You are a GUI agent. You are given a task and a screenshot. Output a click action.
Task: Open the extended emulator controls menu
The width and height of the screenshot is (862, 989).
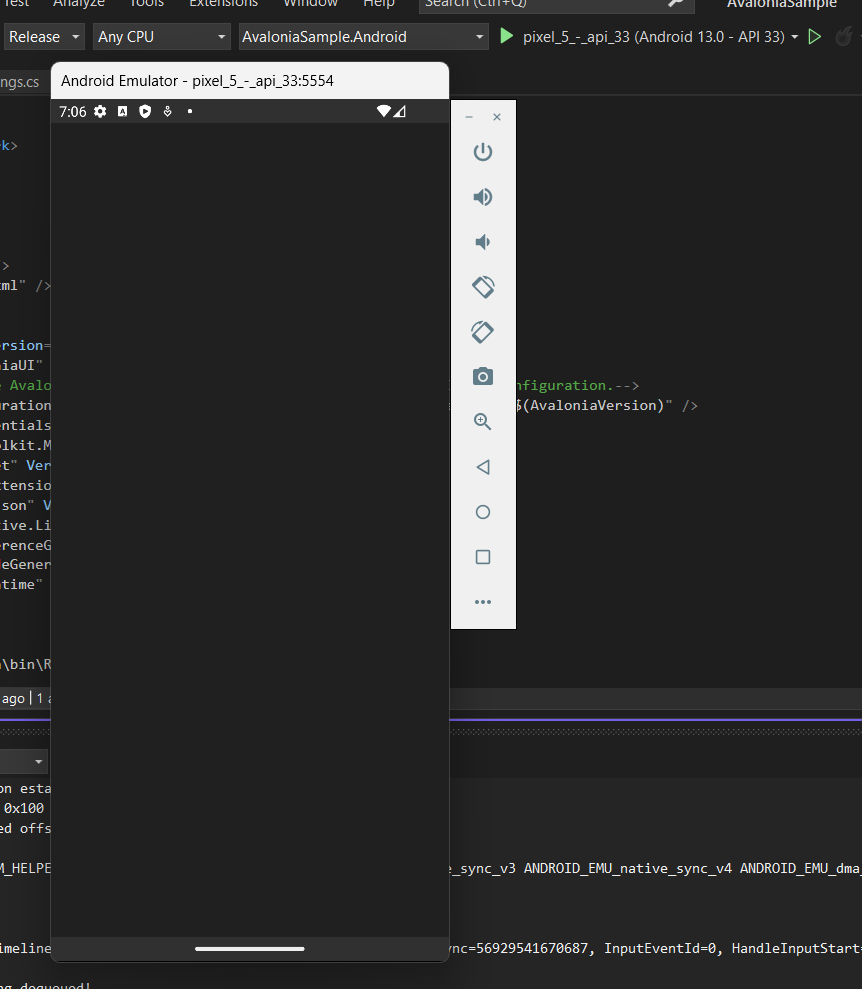[483, 601]
